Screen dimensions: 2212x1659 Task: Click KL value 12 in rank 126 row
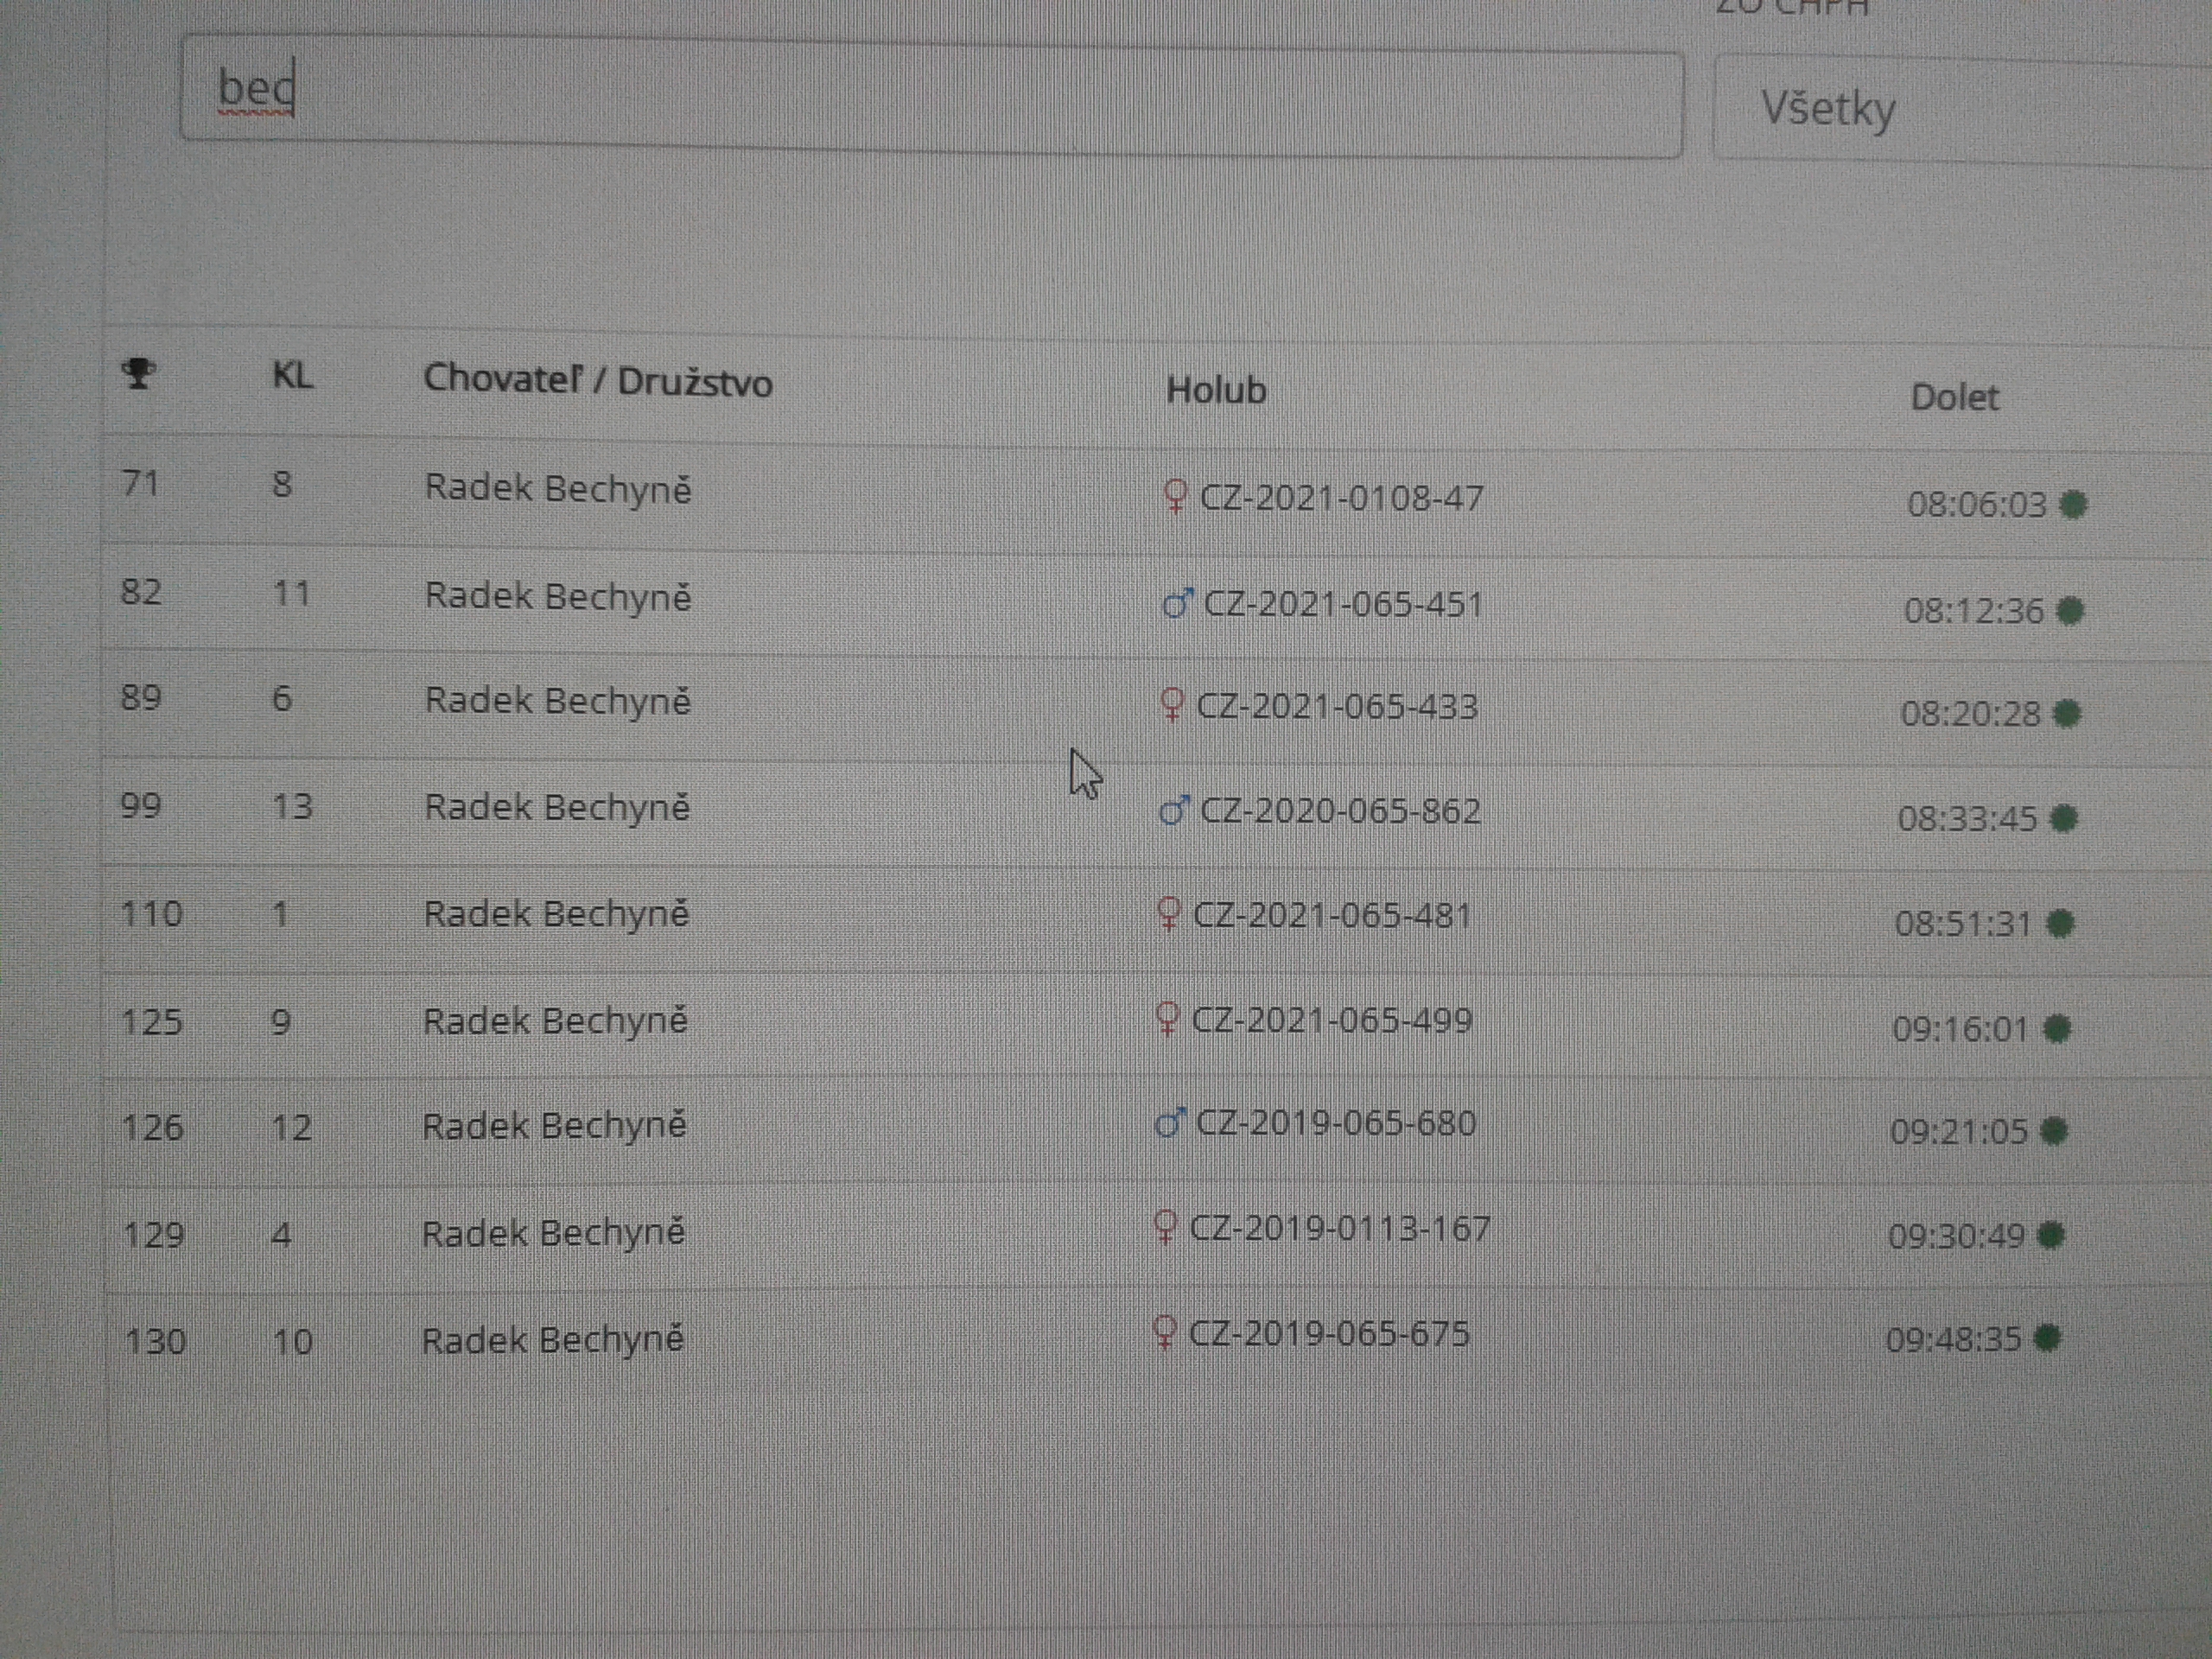point(291,1128)
